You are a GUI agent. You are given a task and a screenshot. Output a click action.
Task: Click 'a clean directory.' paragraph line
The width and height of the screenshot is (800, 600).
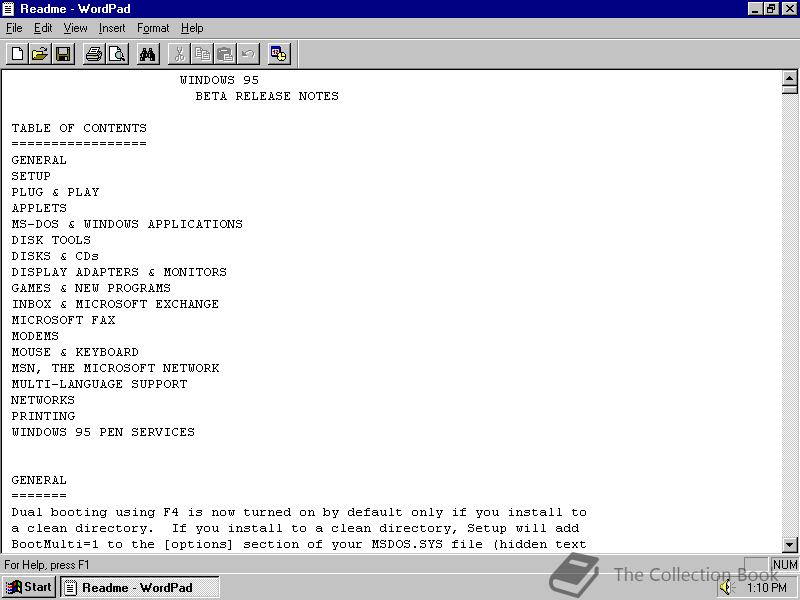click(x=295, y=528)
